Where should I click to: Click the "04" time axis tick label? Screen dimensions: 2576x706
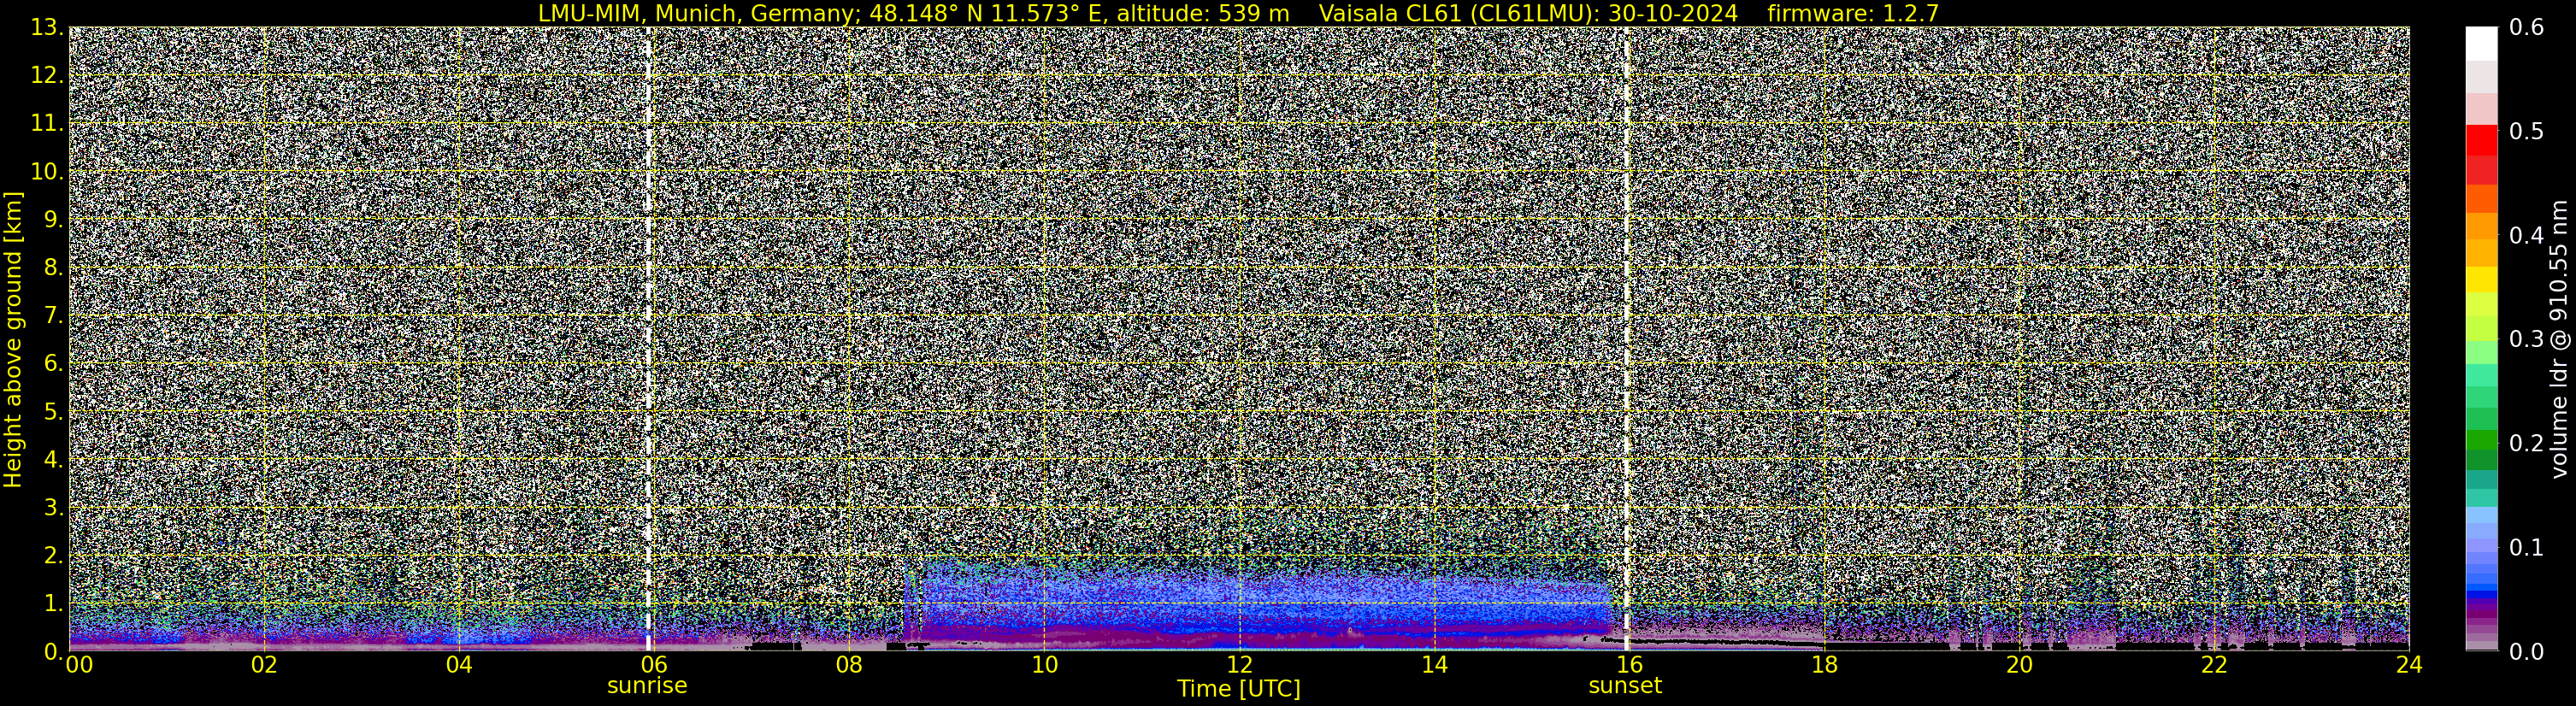point(459,665)
